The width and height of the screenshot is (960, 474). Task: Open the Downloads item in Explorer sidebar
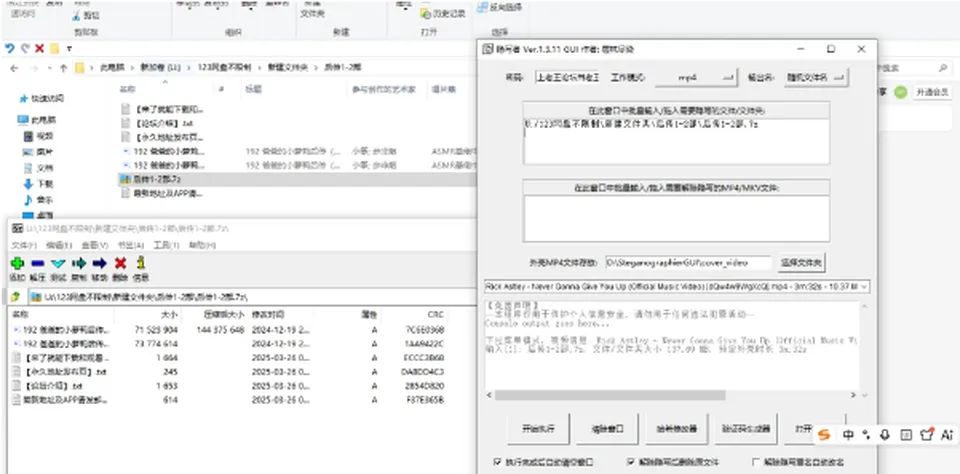[38, 184]
